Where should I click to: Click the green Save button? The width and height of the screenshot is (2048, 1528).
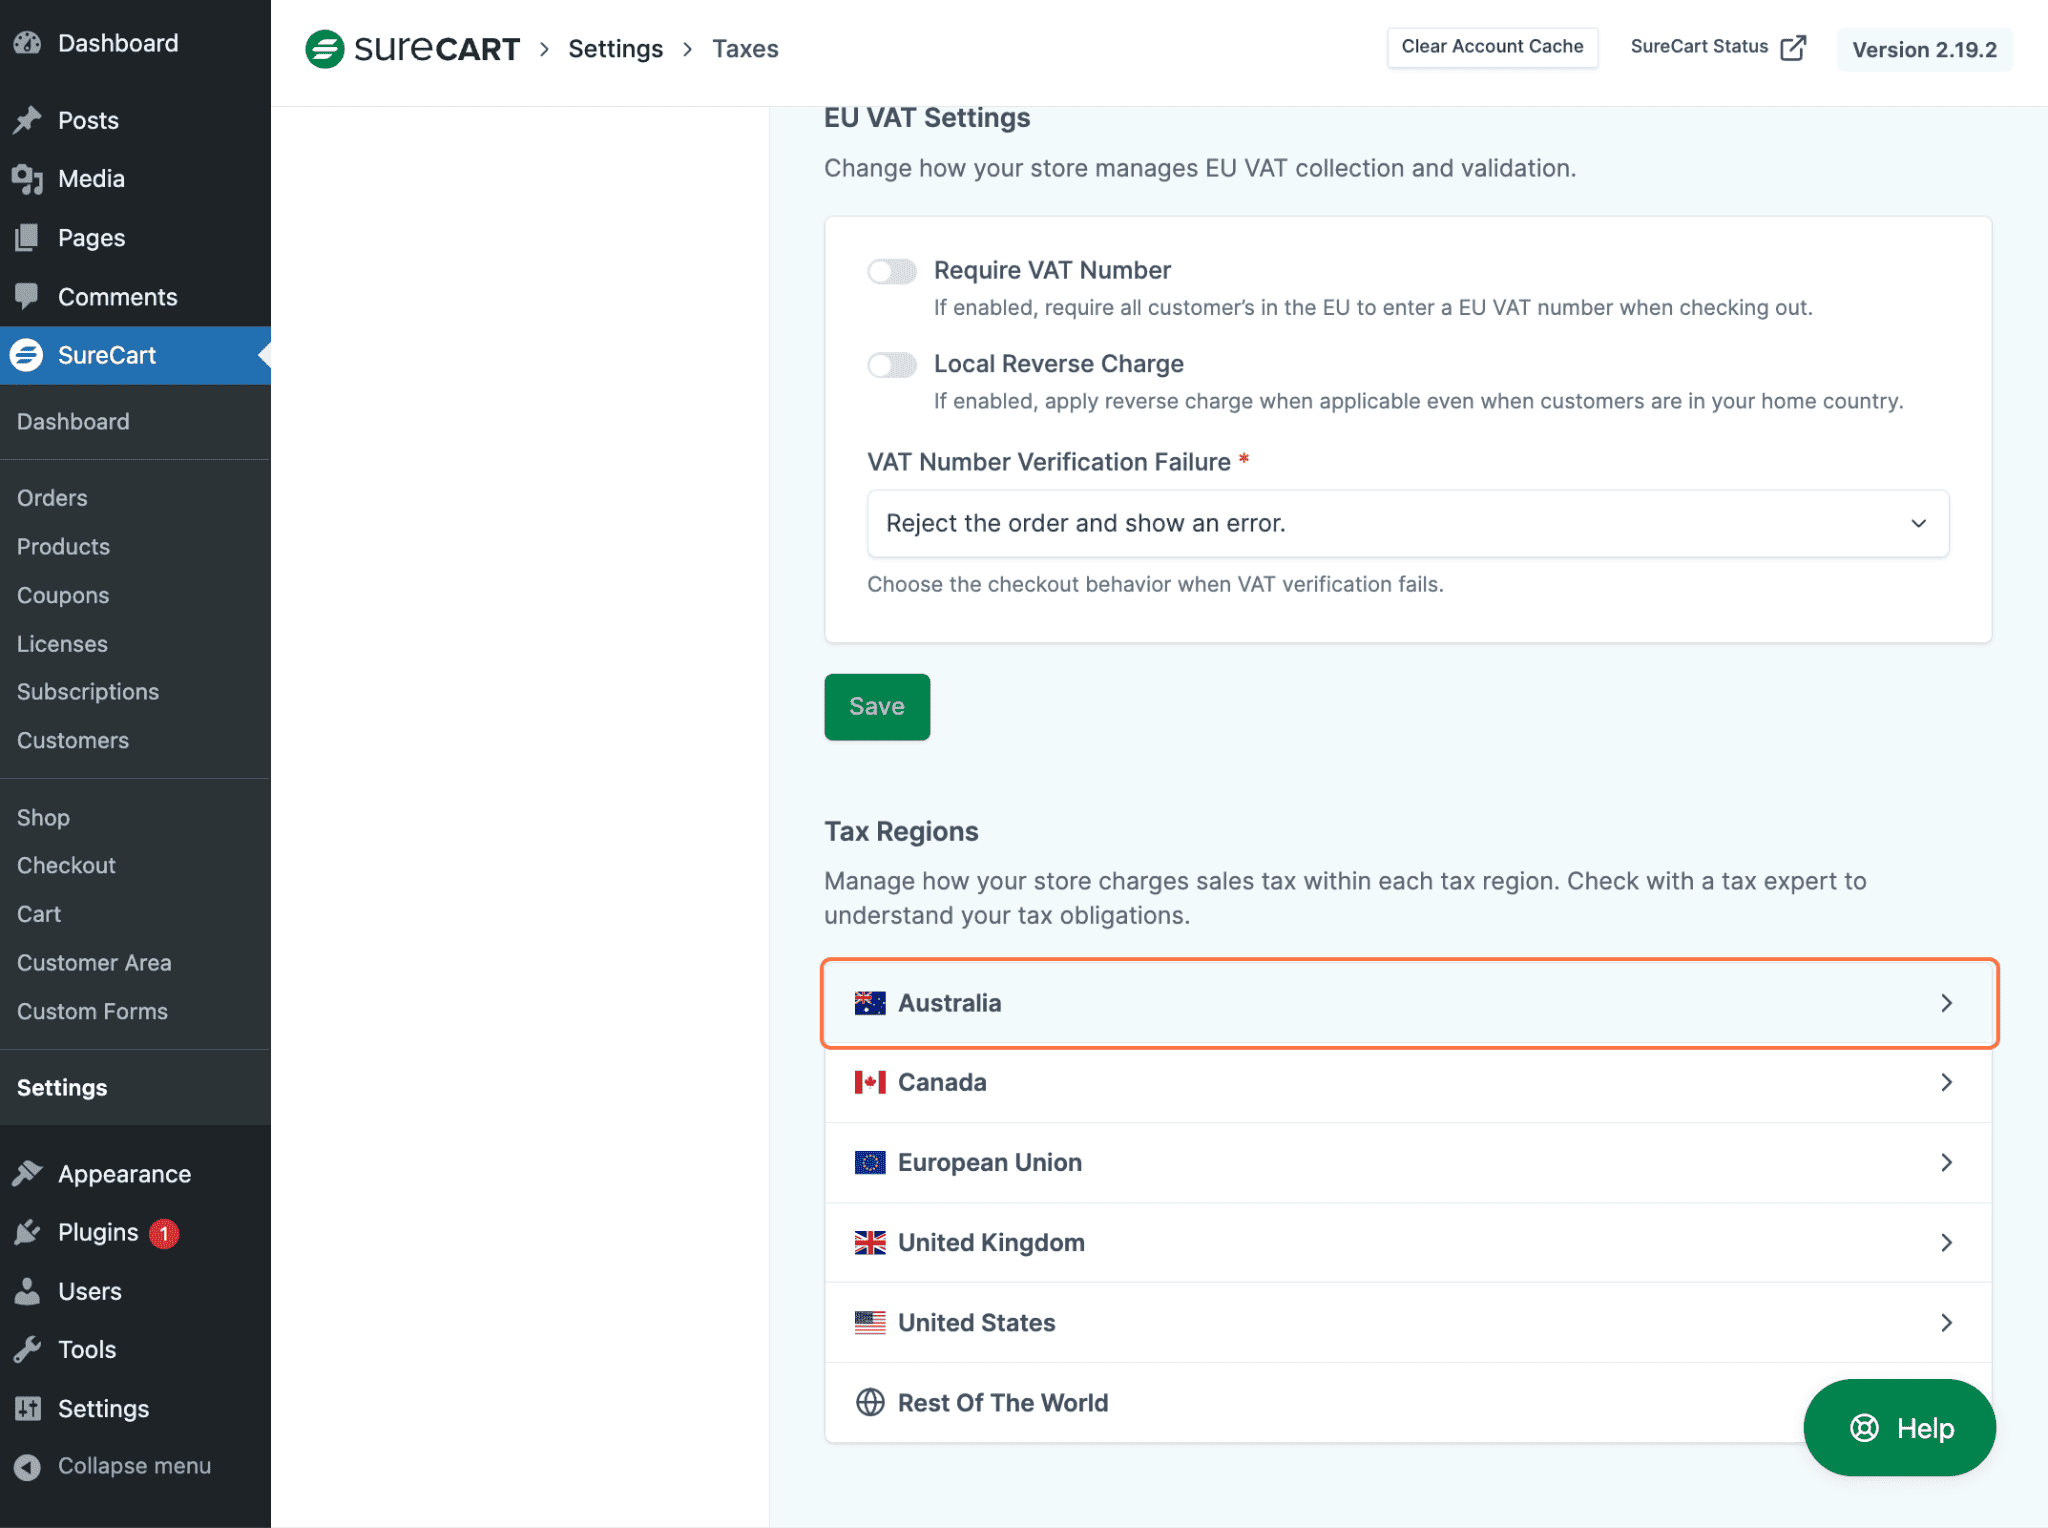tap(876, 707)
